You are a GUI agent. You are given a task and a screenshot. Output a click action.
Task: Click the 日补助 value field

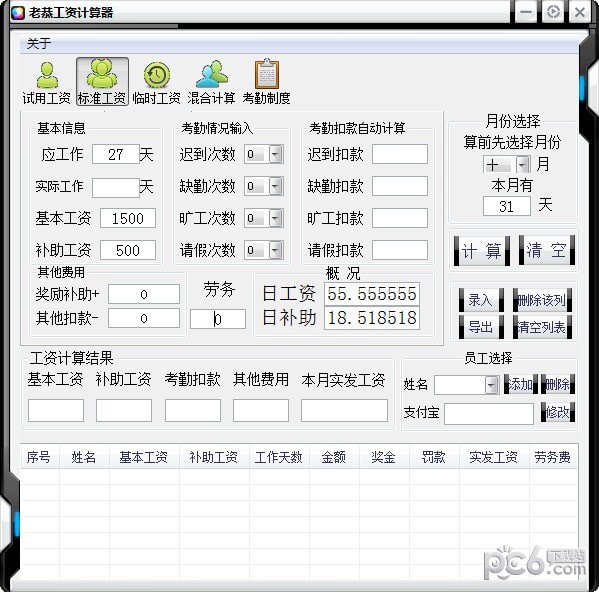point(372,318)
